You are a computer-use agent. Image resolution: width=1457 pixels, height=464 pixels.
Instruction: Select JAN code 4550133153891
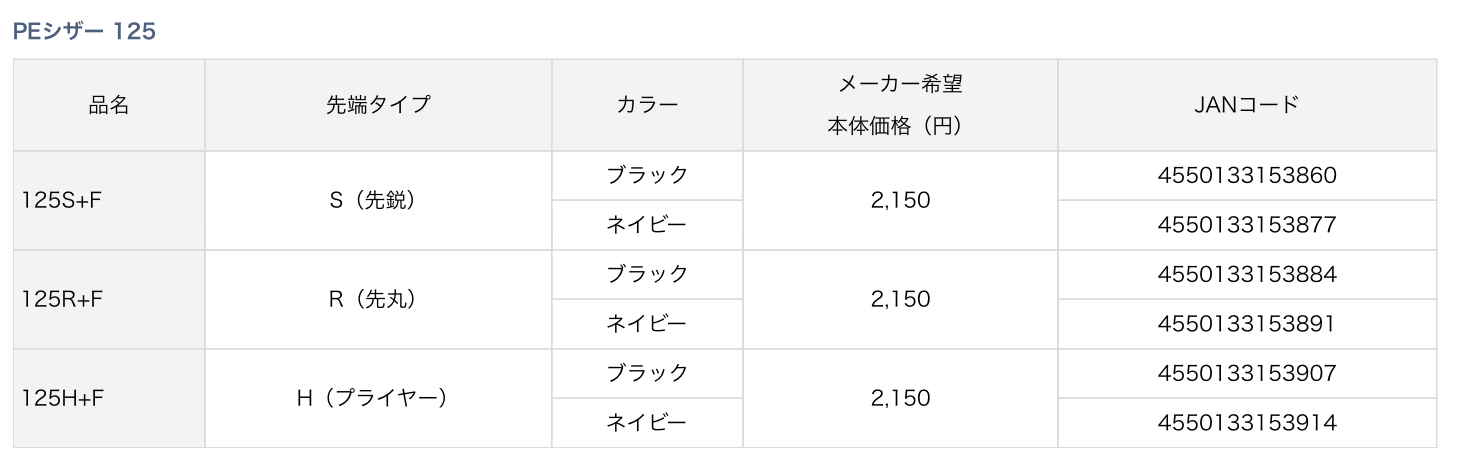[1246, 324]
